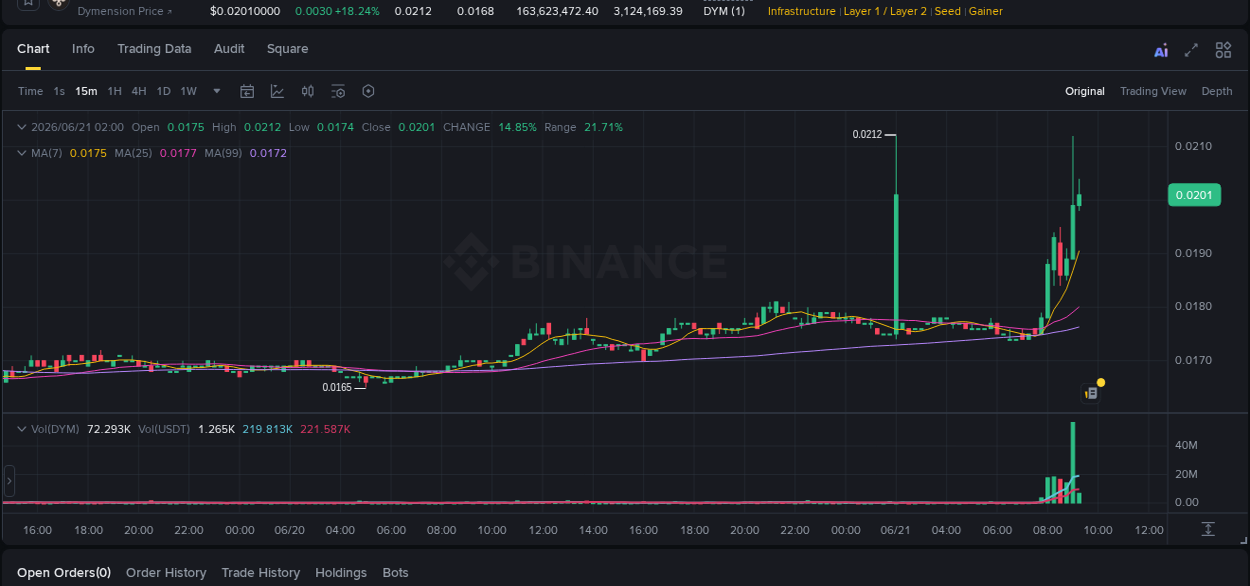
Task: Click the MA(99) legend value
Action: (x=268, y=153)
